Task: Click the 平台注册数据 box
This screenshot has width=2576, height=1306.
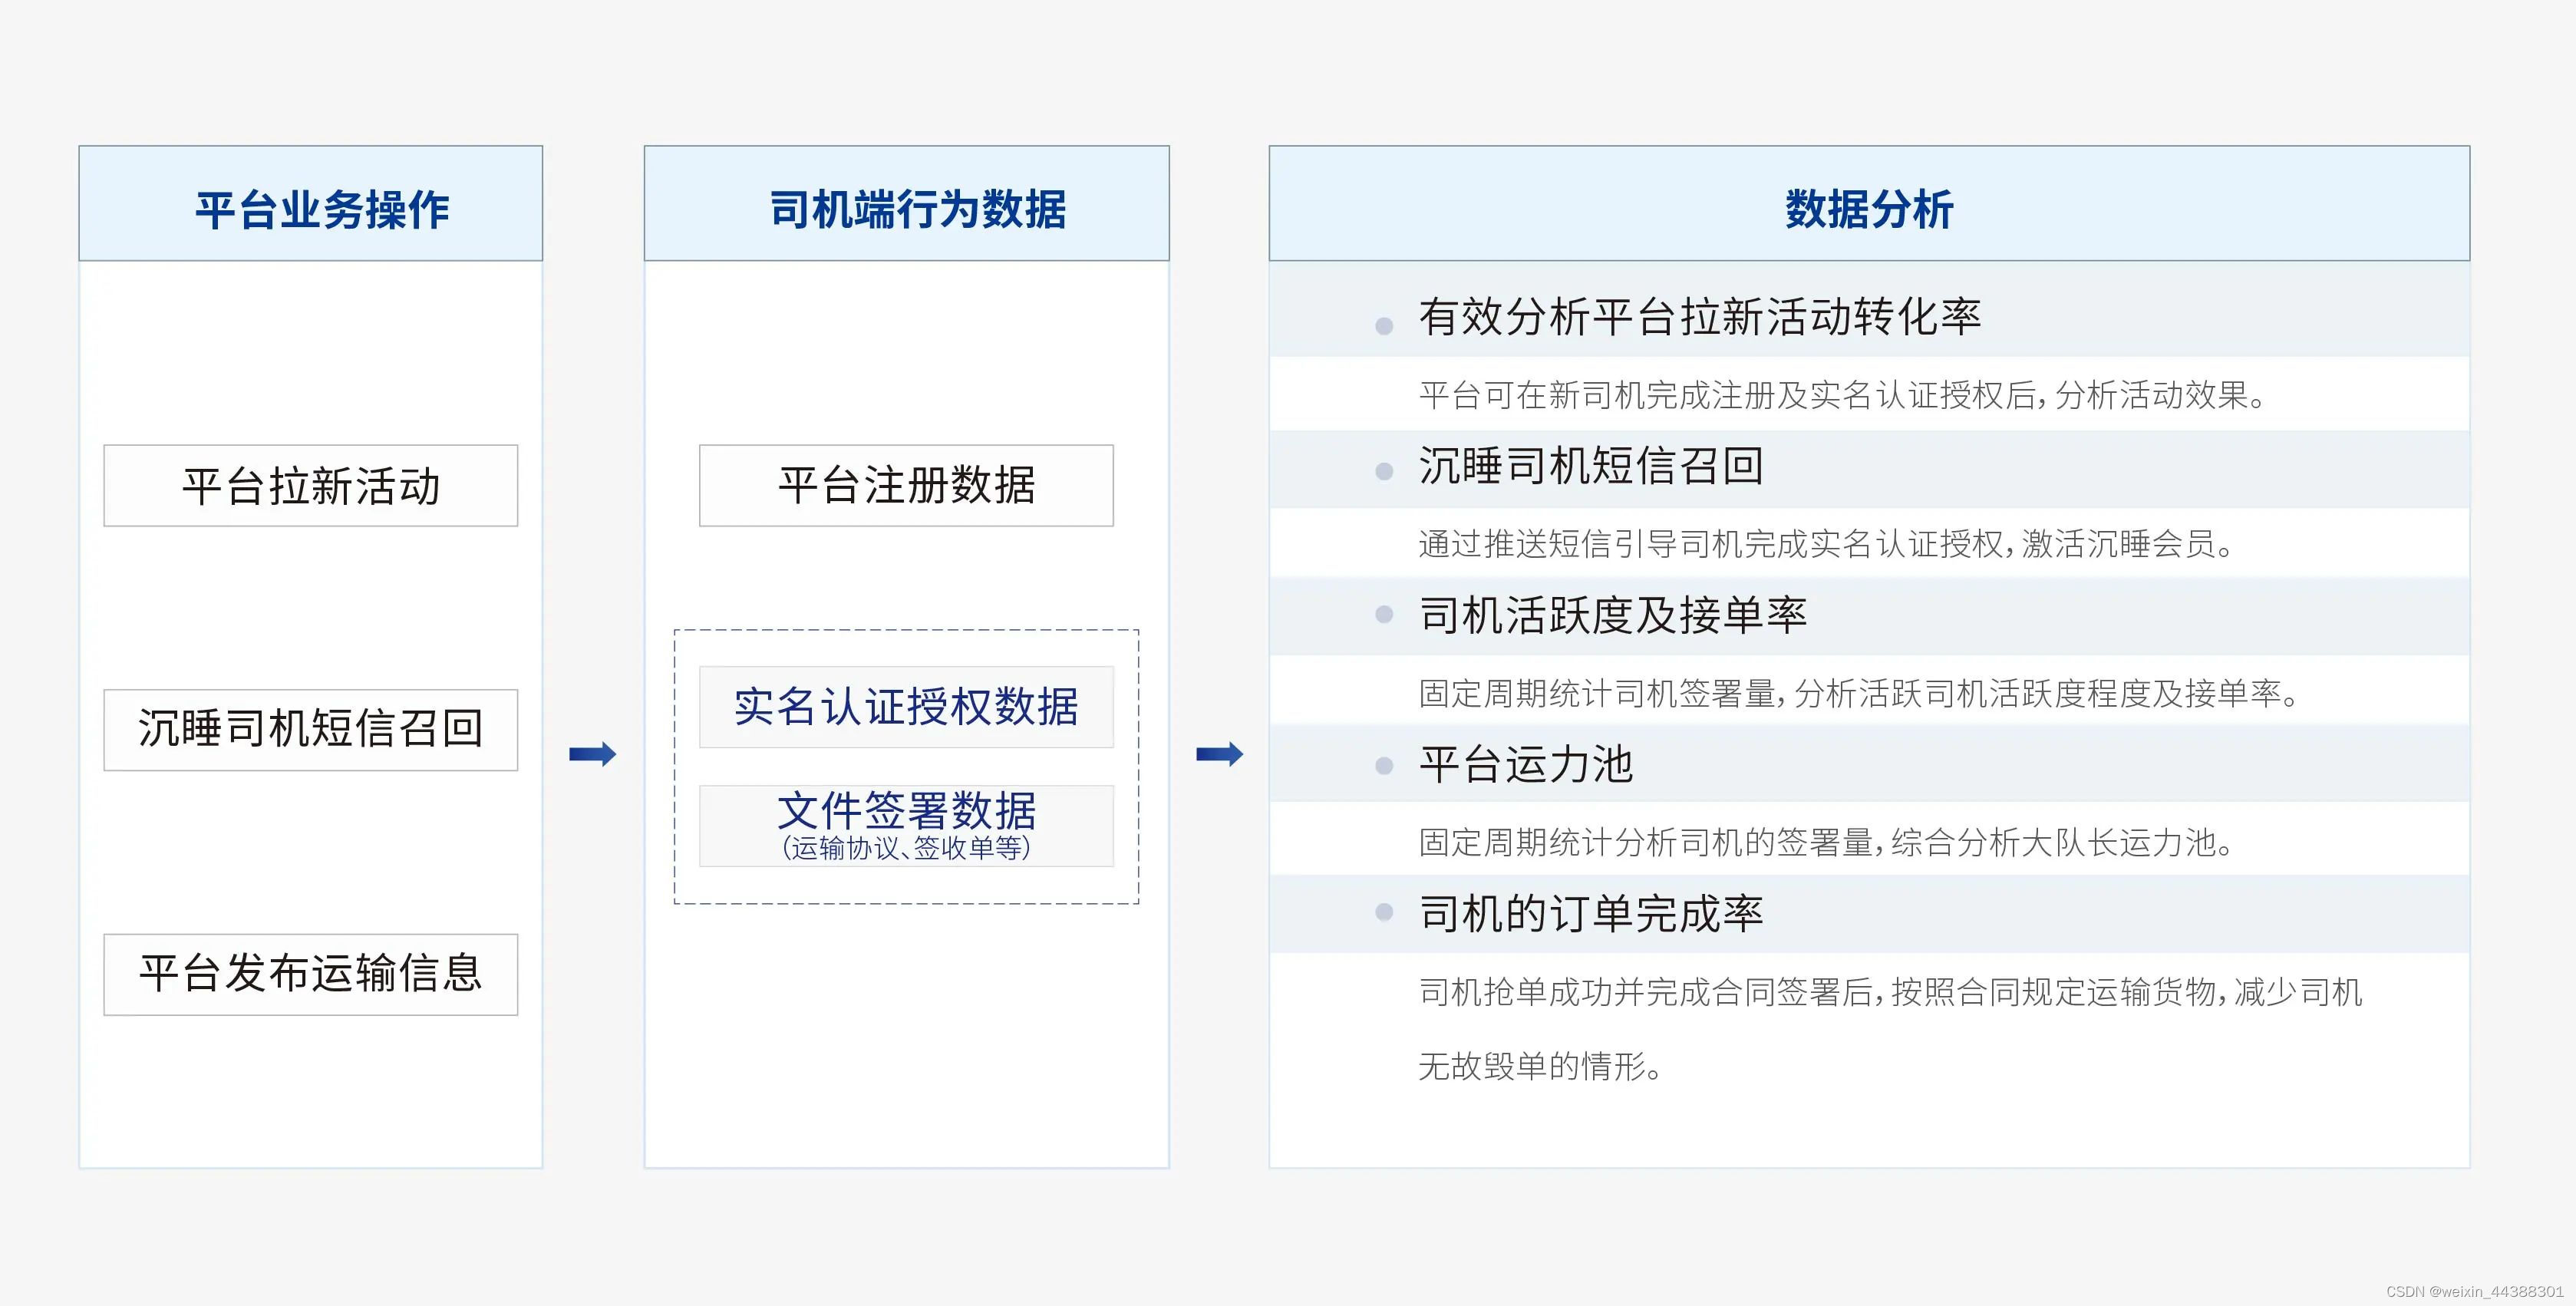Action: (x=906, y=486)
